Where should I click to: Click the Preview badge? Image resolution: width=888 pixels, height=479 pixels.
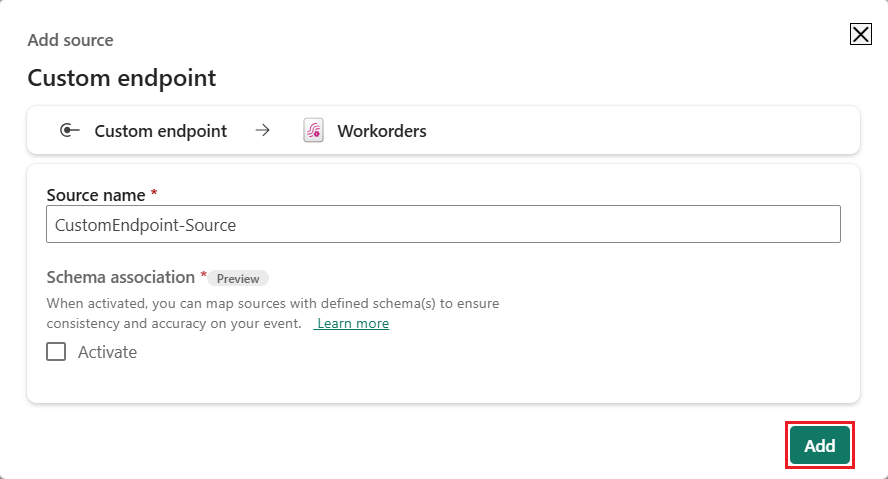[238, 279]
